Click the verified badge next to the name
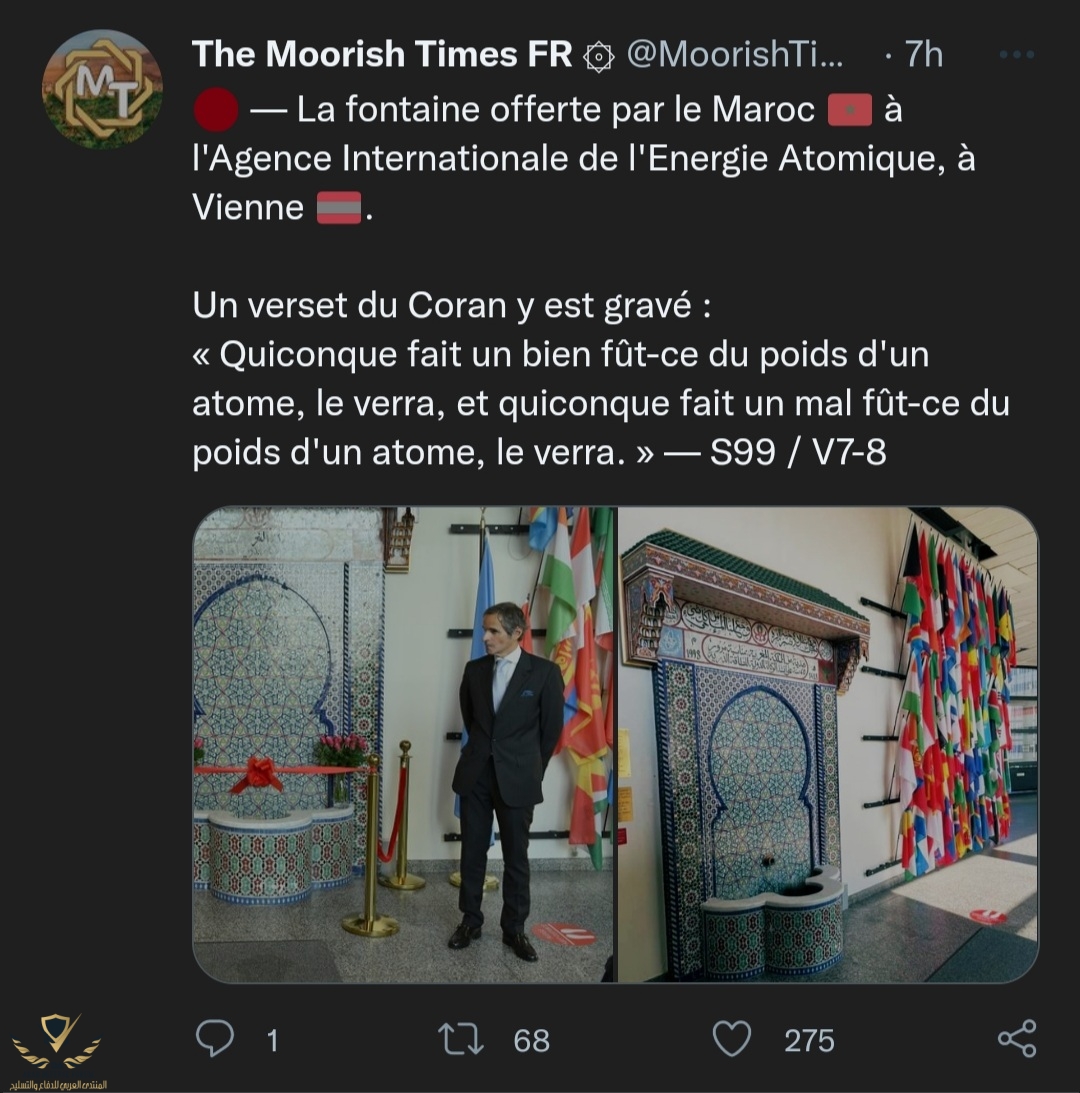 [598, 56]
